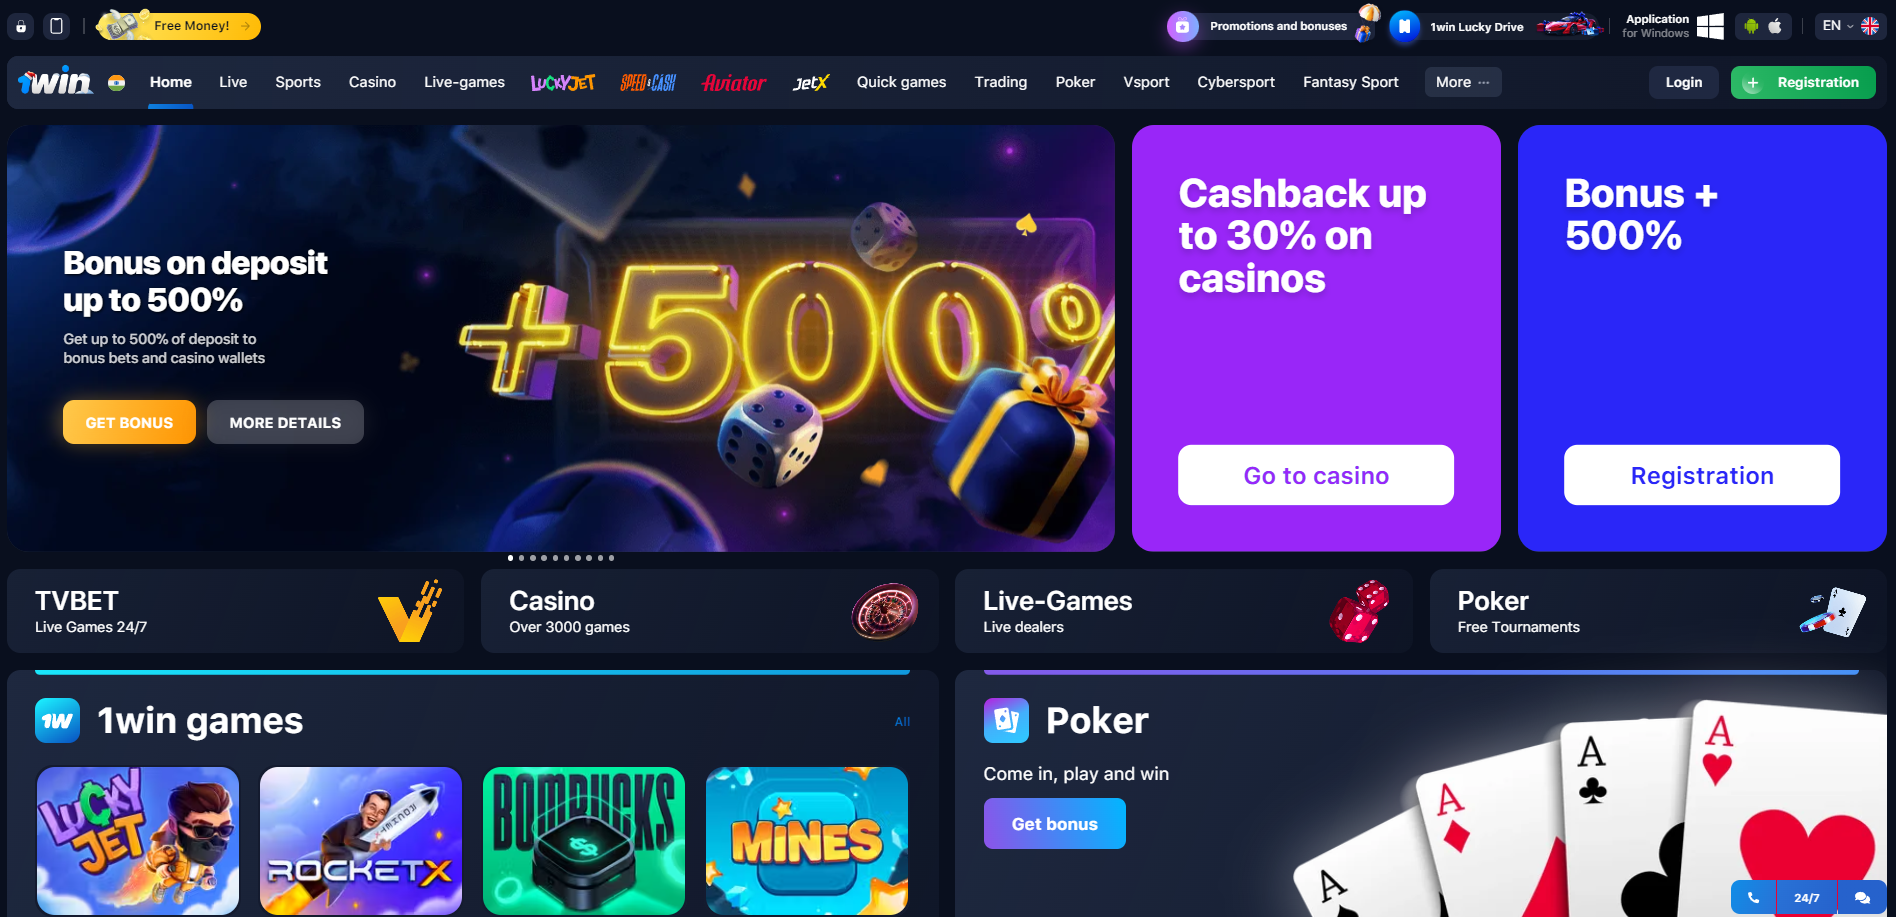Viewport: 1896px width, 917px height.
Task: Click the lock icon in top bar
Action: click(x=21, y=26)
